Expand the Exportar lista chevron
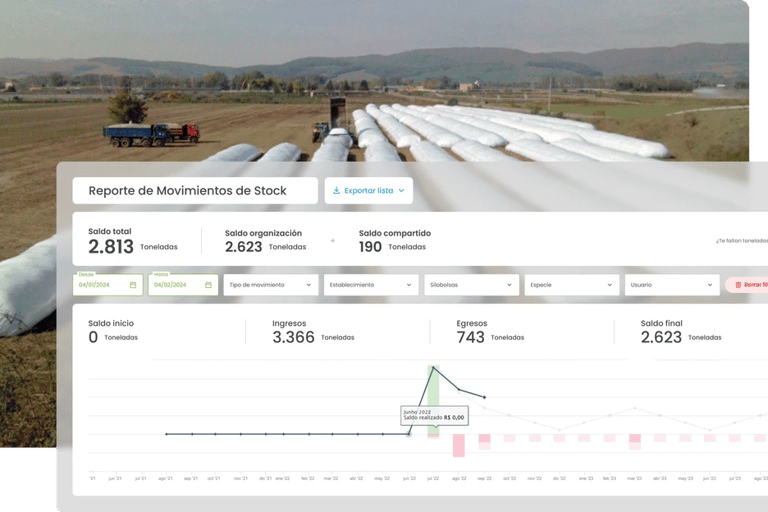The height and width of the screenshot is (512, 768). pyautogui.click(x=401, y=191)
